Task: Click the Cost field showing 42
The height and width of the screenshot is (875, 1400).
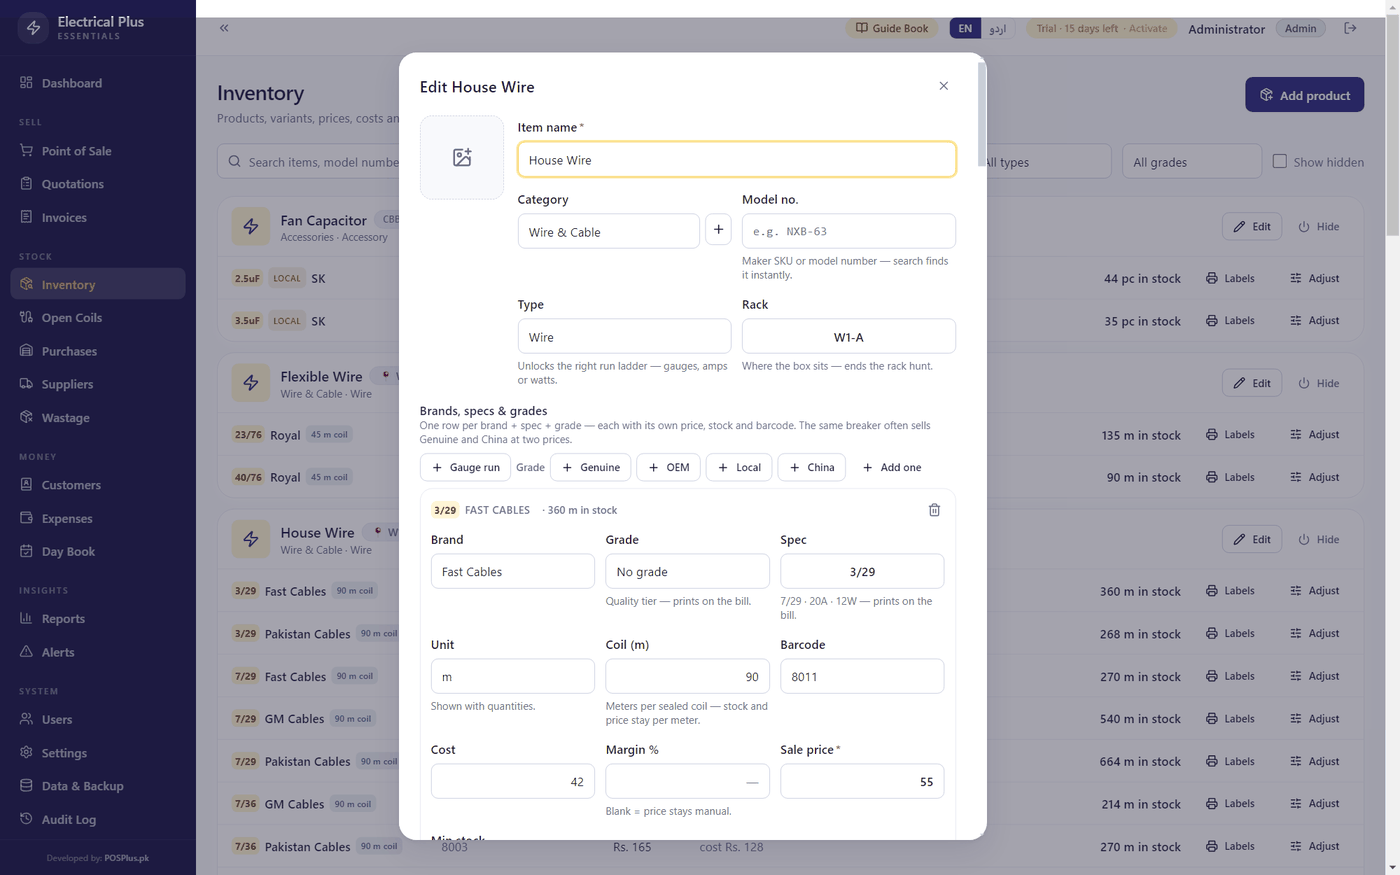Action: 513,781
